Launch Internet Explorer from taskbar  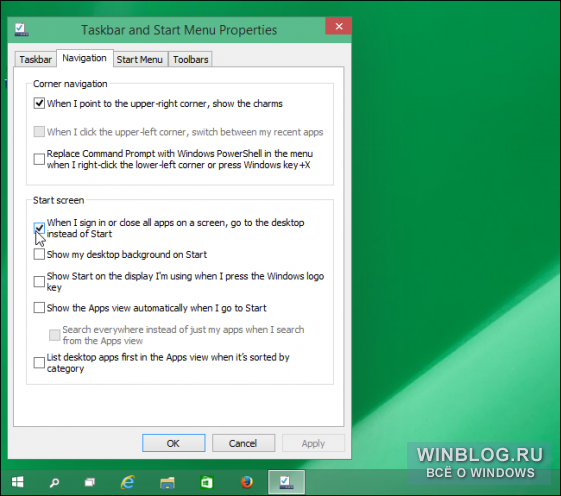(x=128, y=482)
